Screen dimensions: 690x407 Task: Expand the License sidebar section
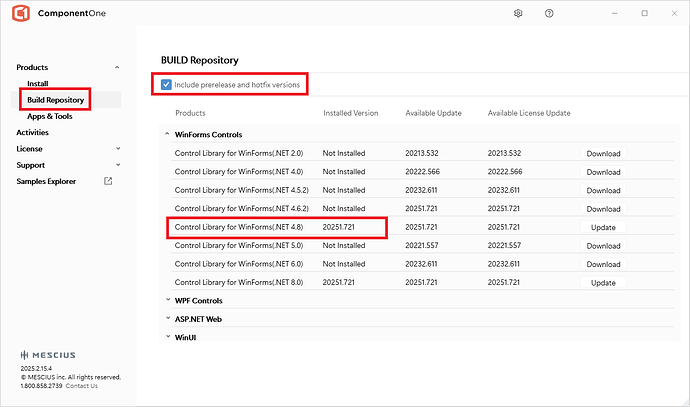[117, 148]
